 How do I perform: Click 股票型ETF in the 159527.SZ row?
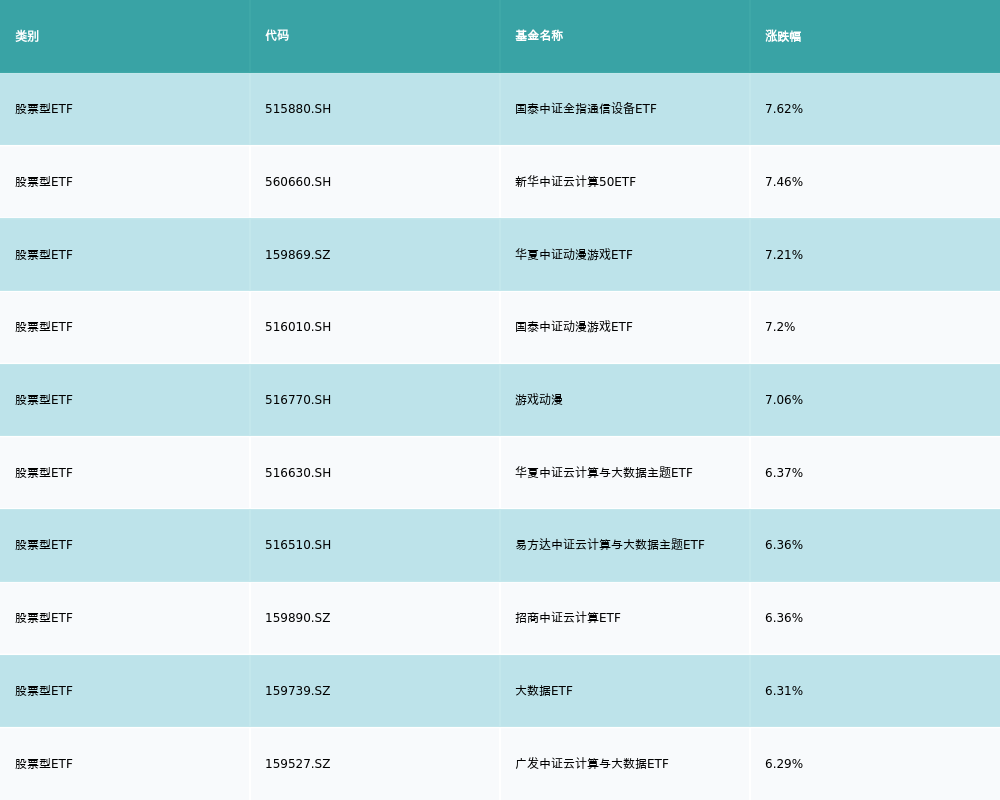pyautogui.click(x=44, y=764)
